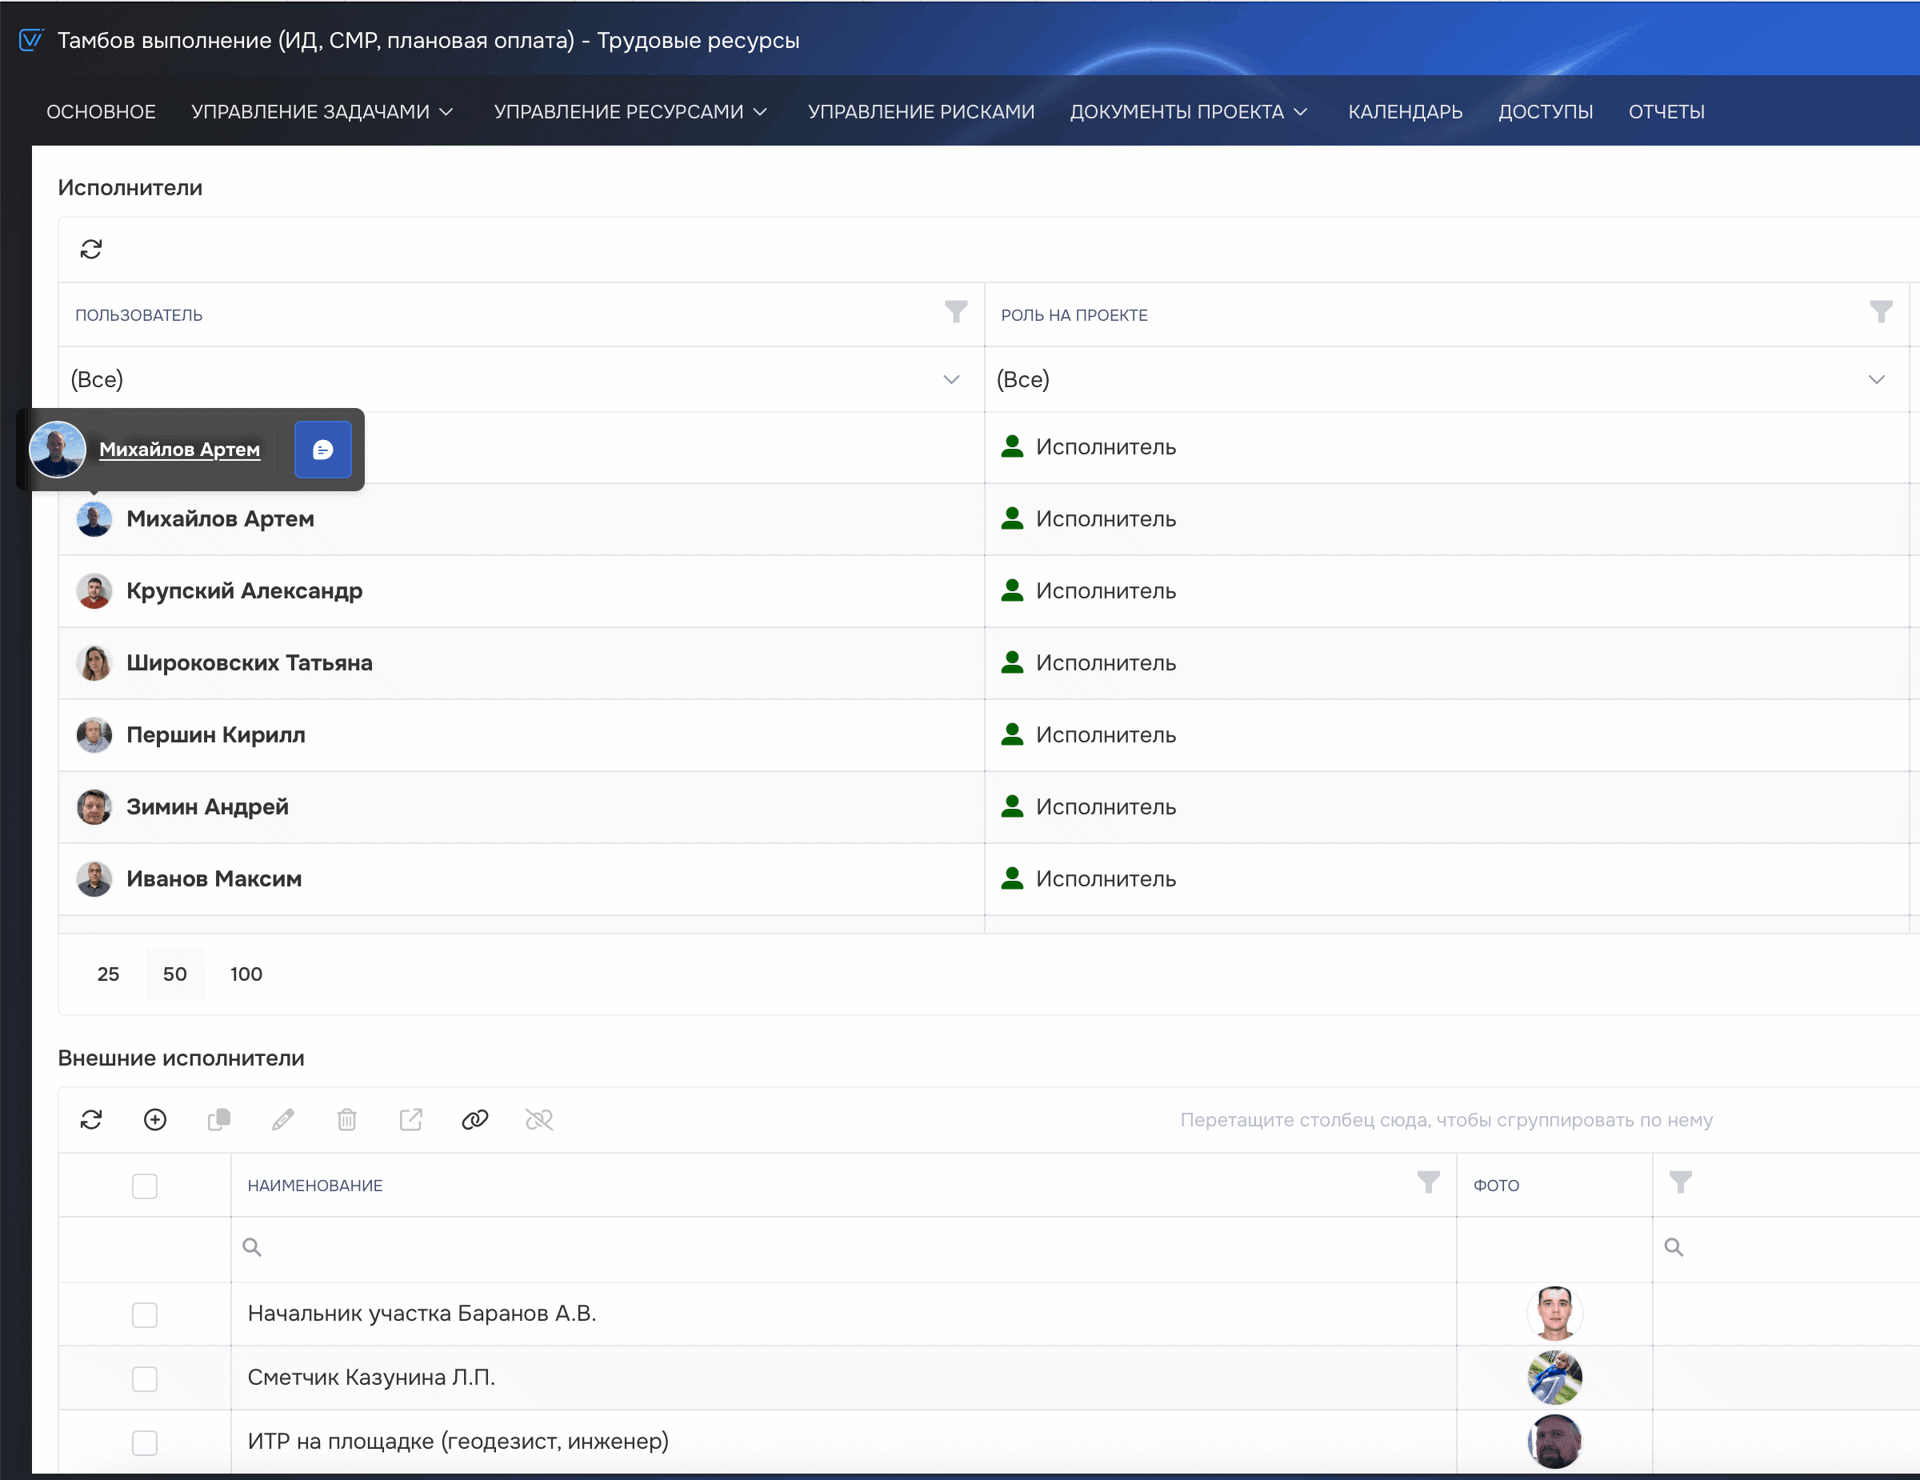The height and width of the screenshot is (1480, 1920).
Task: Set page size to 100
Action: pyautogui.click(x=246, y=974)
